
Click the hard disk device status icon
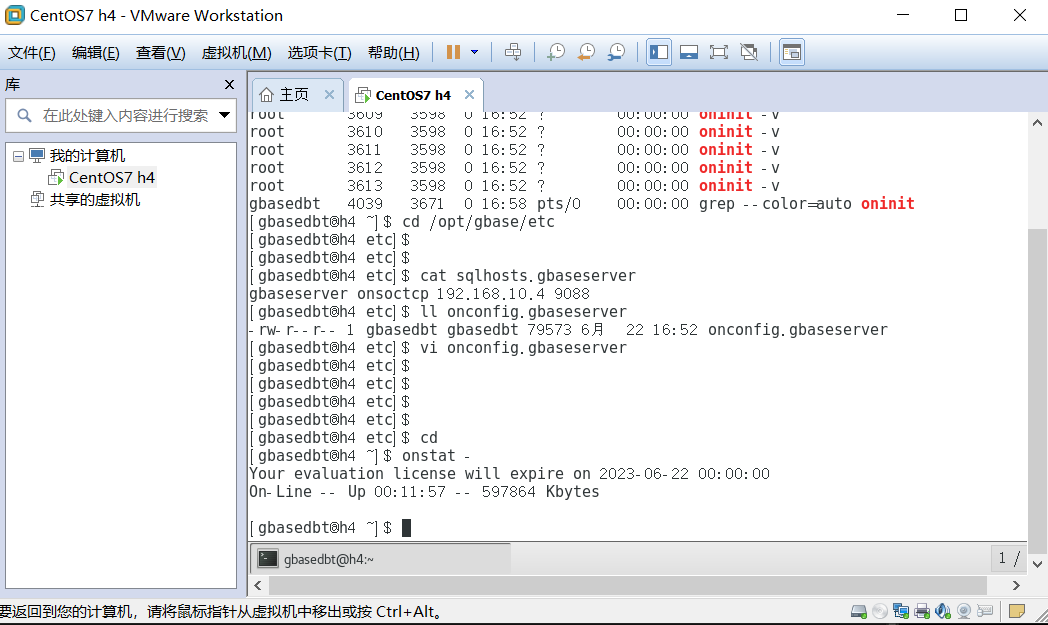click(x=859, y=611)
